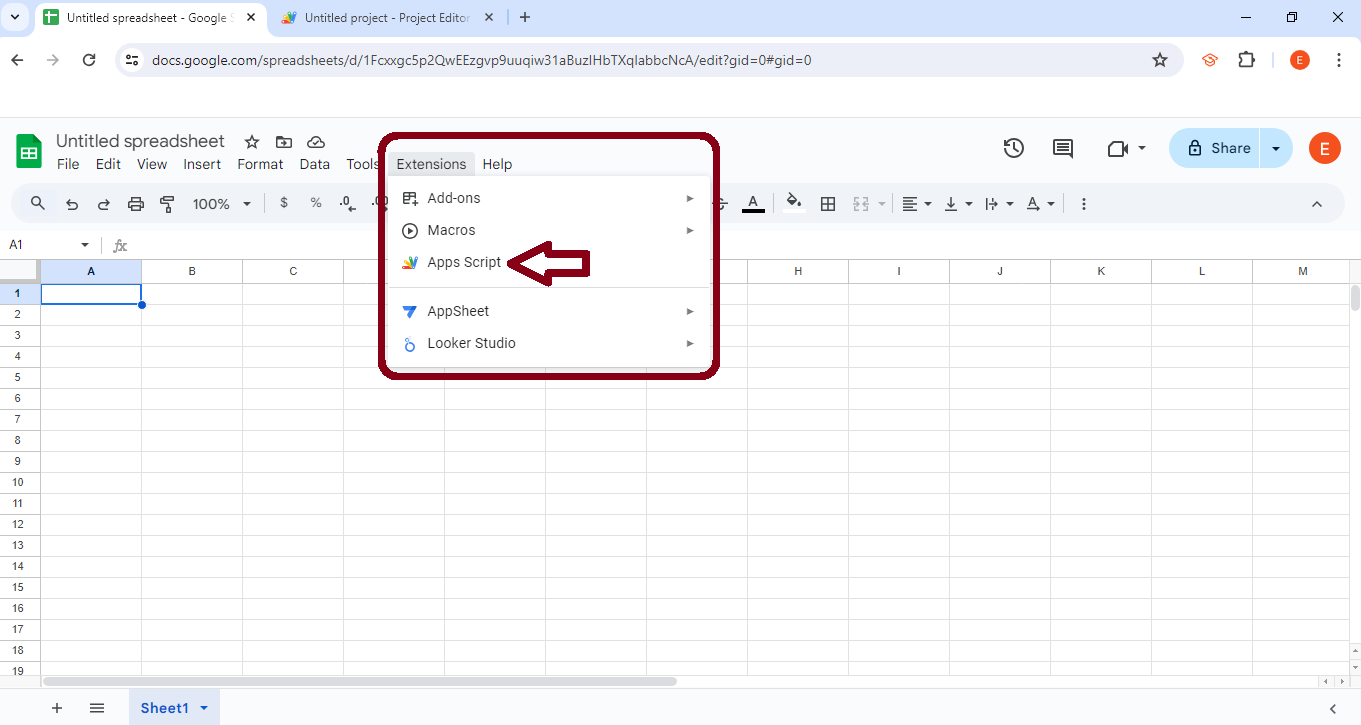Open the fill color picker
The width and height of the screenshot is (1361, 725).
click(793, 203)
